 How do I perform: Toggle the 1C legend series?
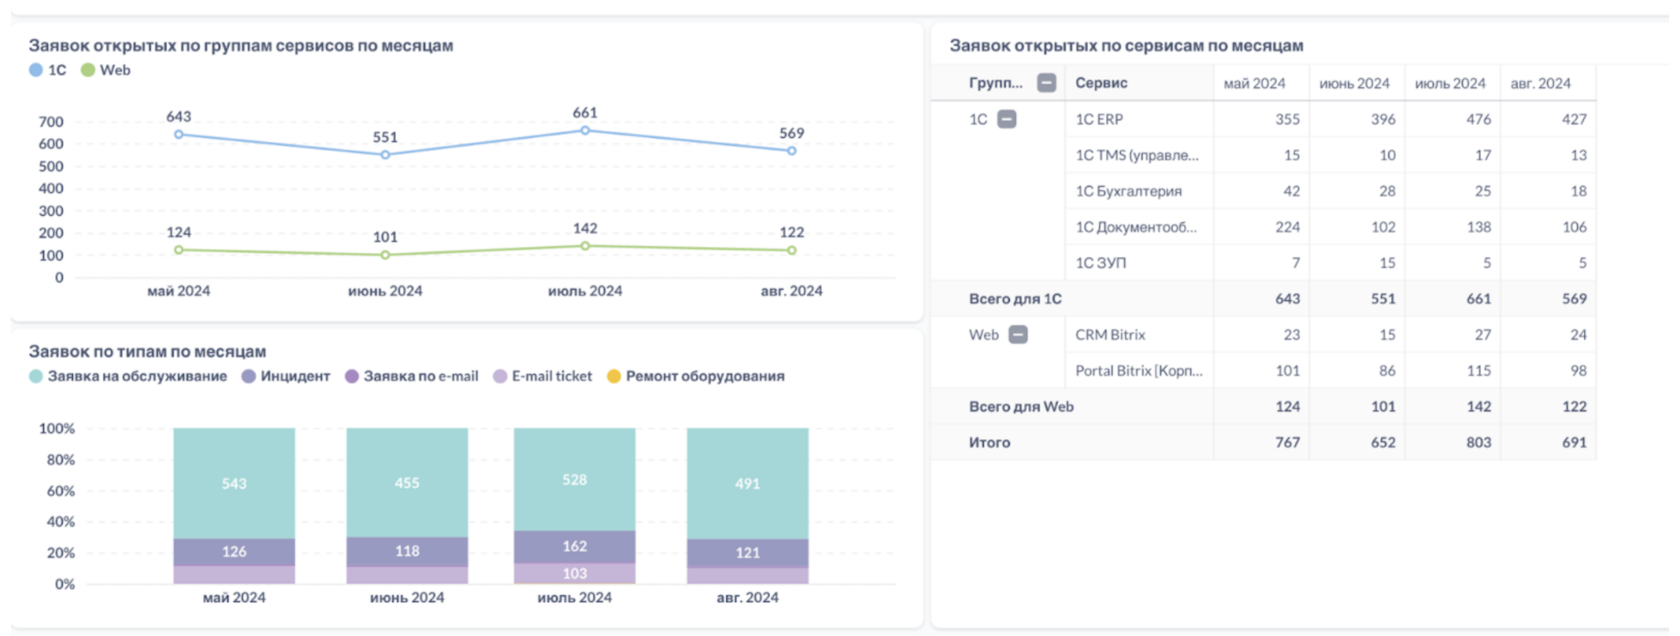tap(48, 70)
